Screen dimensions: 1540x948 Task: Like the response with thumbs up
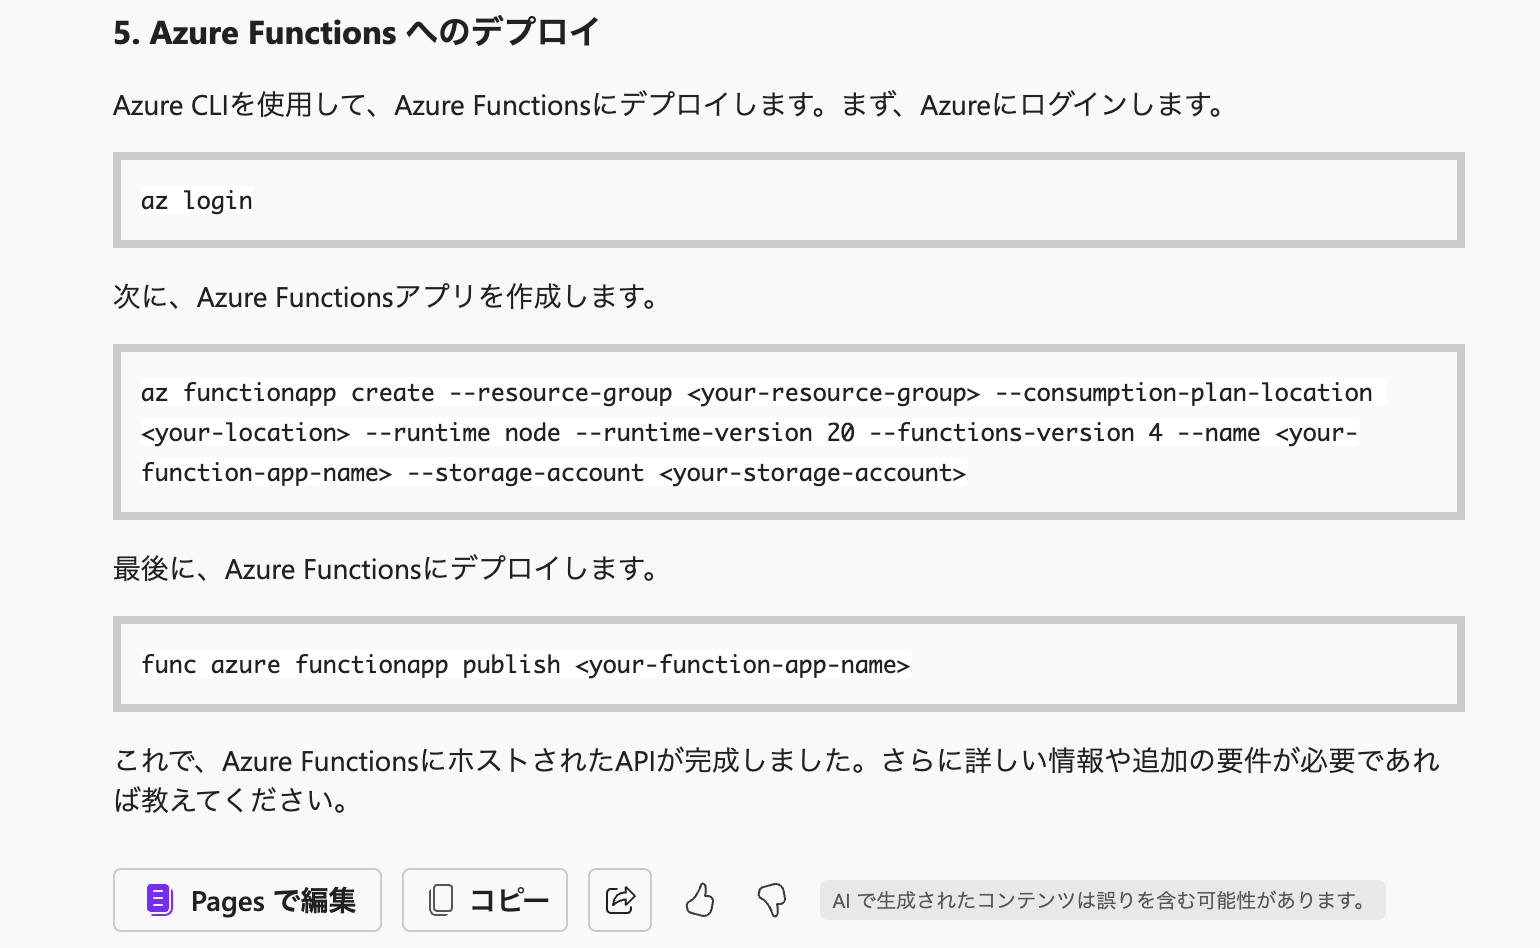click(700, 900)
